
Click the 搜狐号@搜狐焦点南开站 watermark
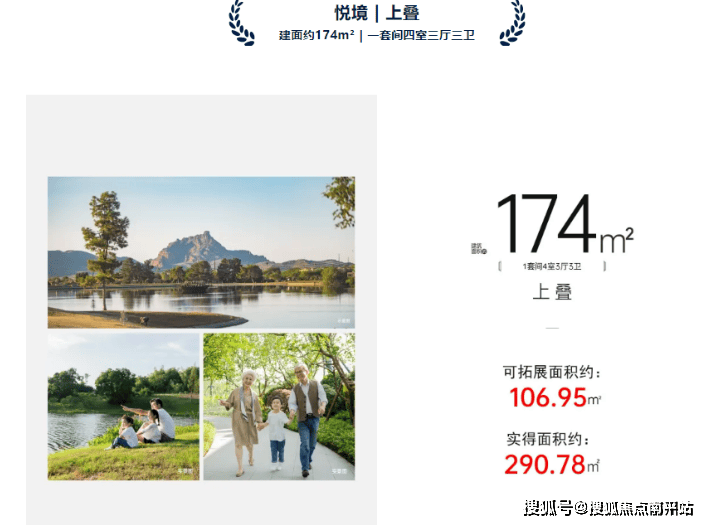pos(609,508)
